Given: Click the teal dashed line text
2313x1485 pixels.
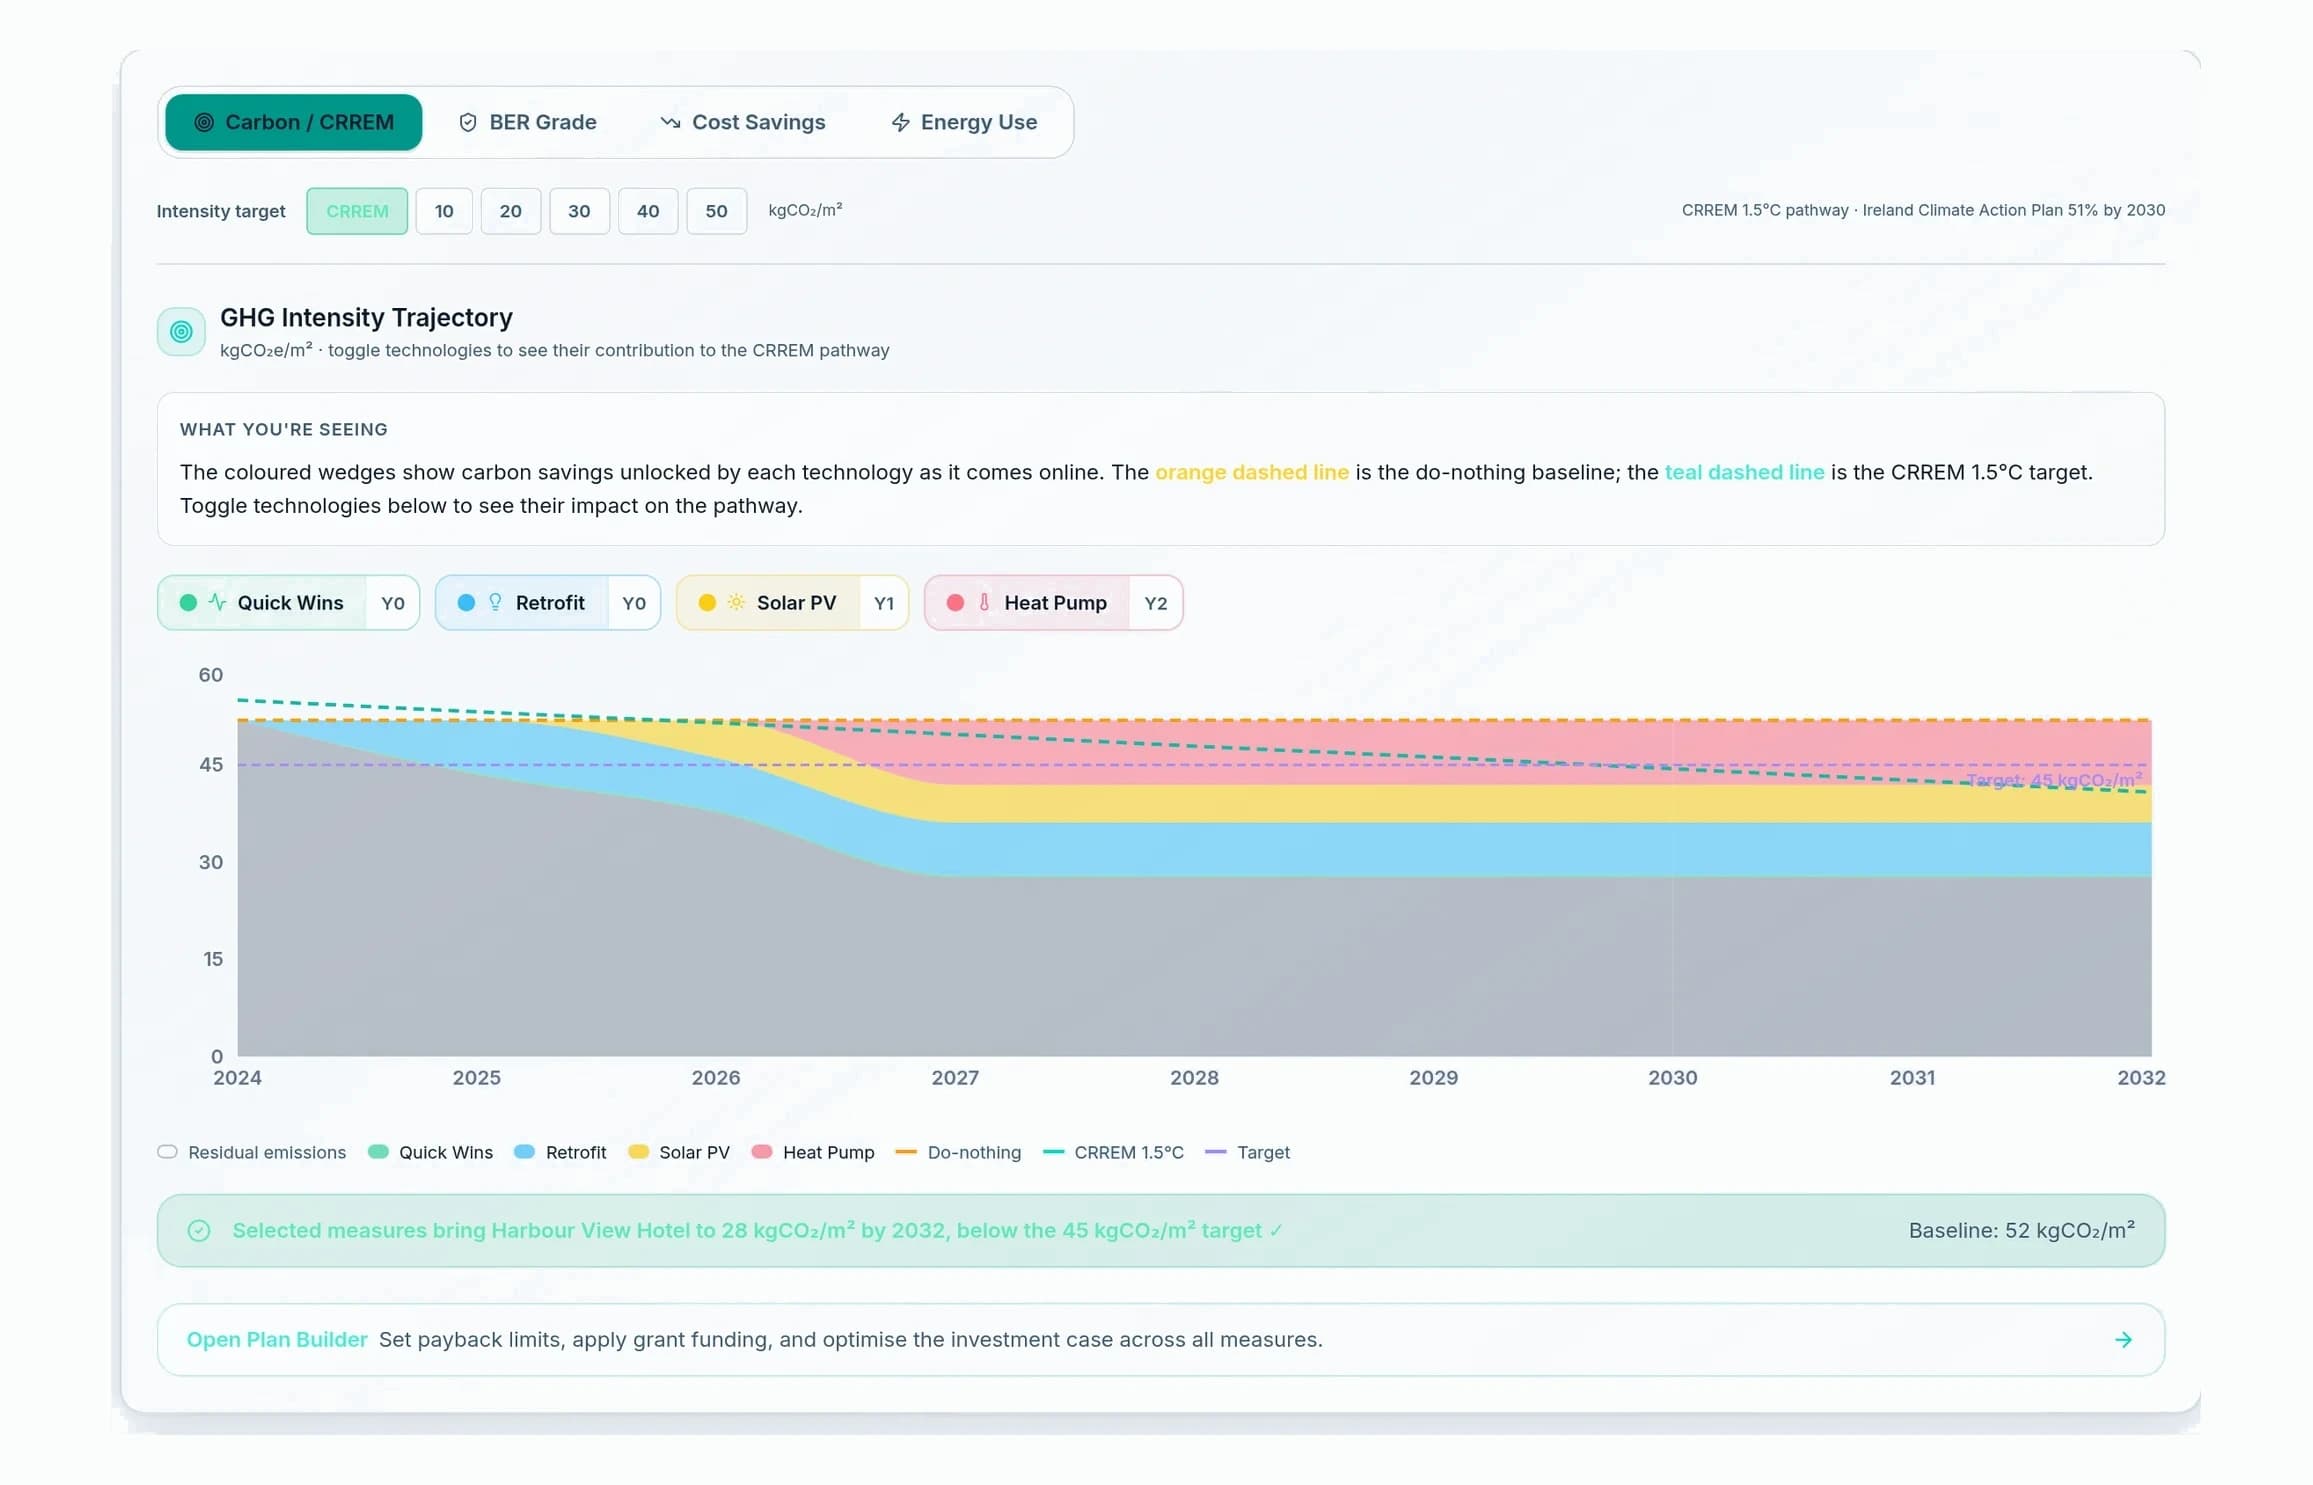Looking at the screenshot, I should coord(1744,472).
